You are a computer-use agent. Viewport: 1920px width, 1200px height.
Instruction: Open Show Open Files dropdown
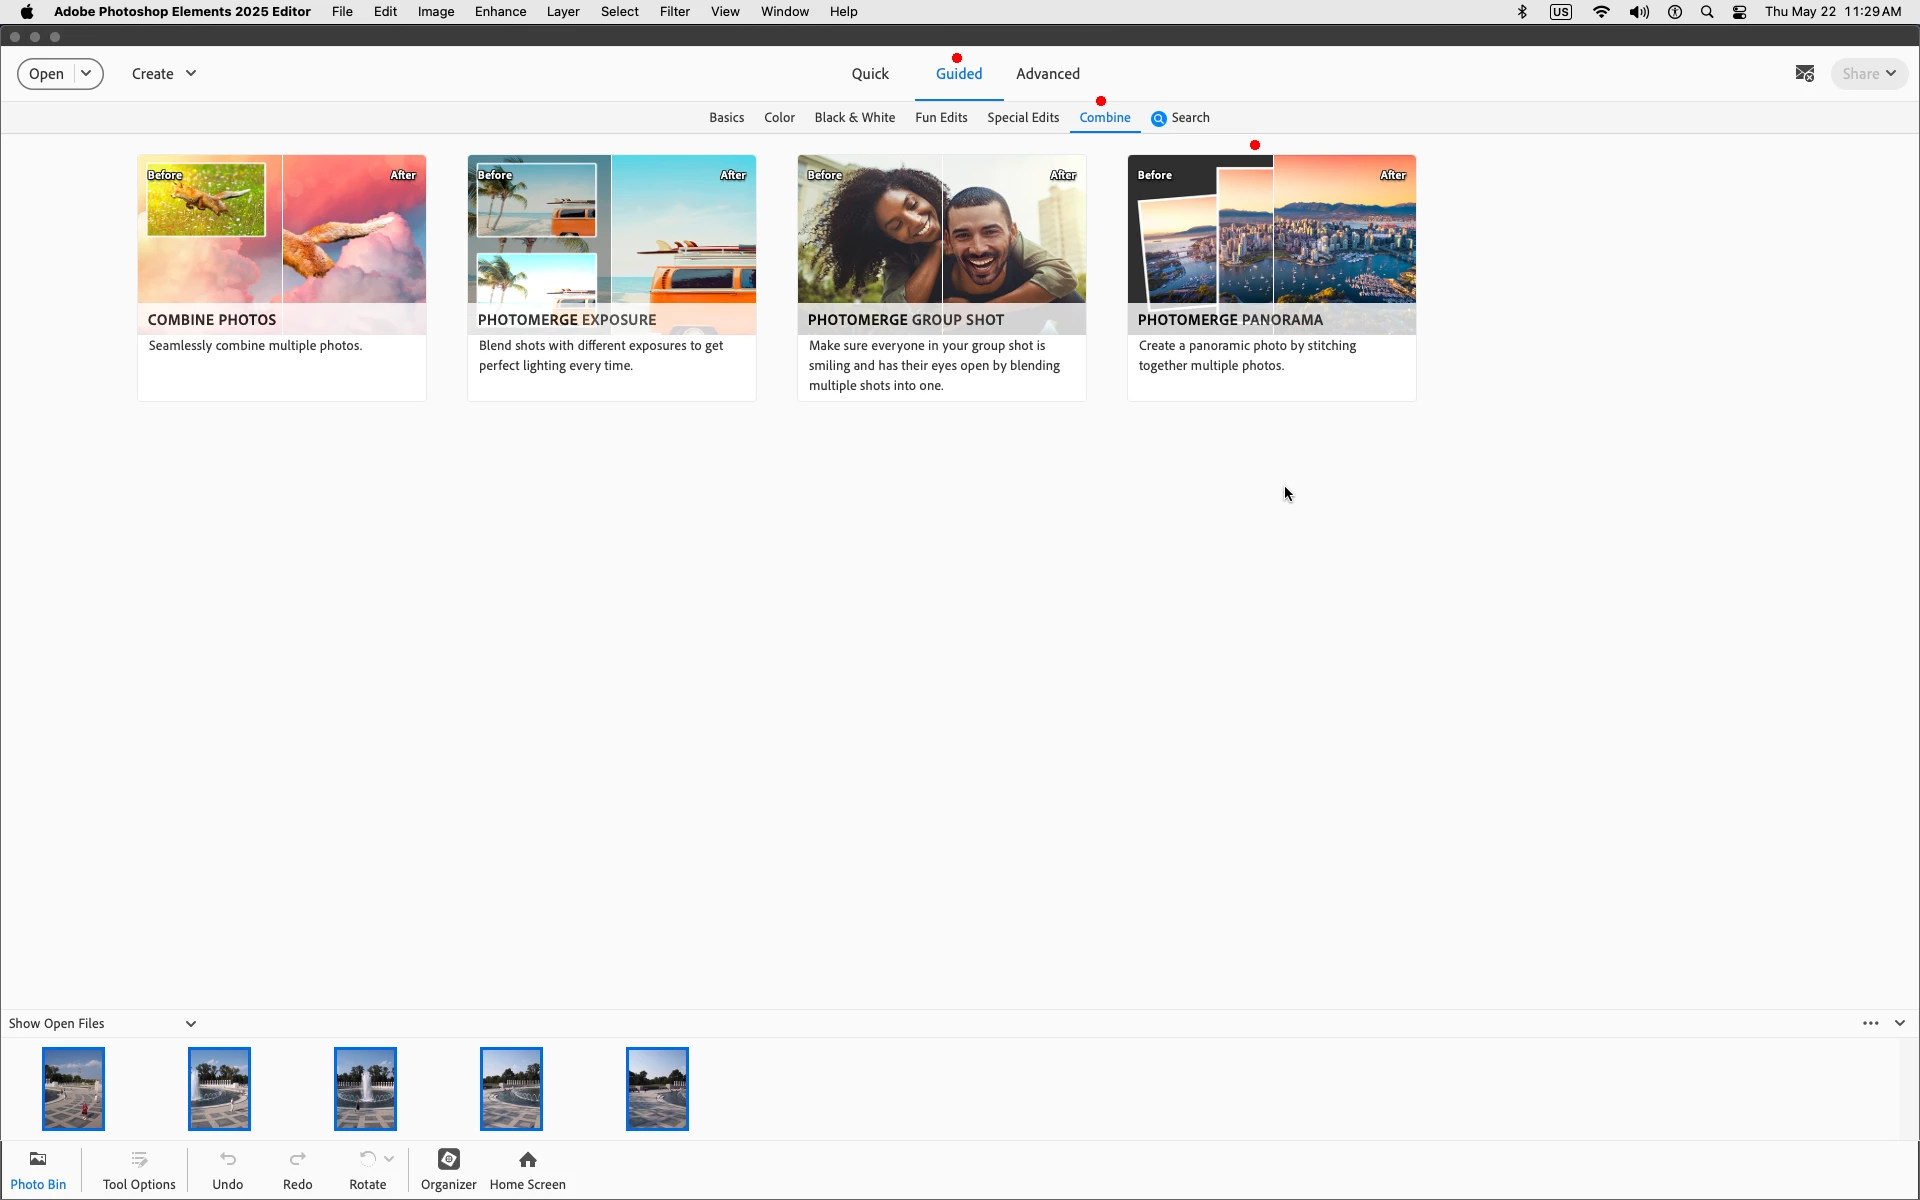[x=190, y=1024]
